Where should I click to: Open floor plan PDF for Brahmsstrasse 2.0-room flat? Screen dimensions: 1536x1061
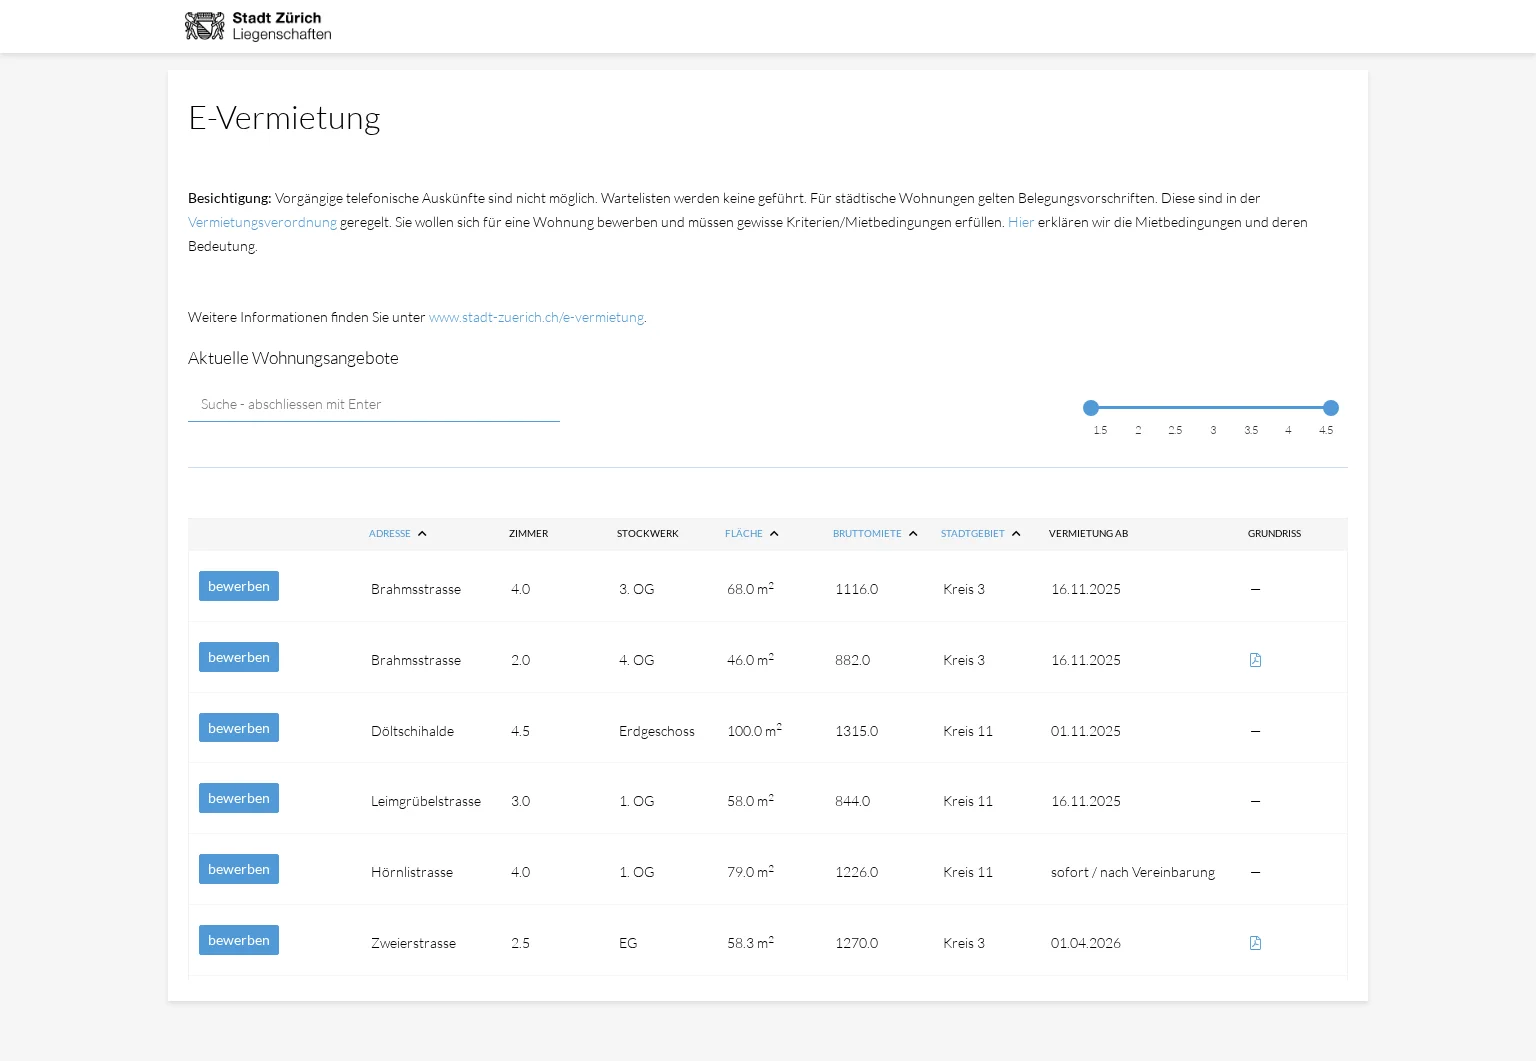click(1255, 660)
